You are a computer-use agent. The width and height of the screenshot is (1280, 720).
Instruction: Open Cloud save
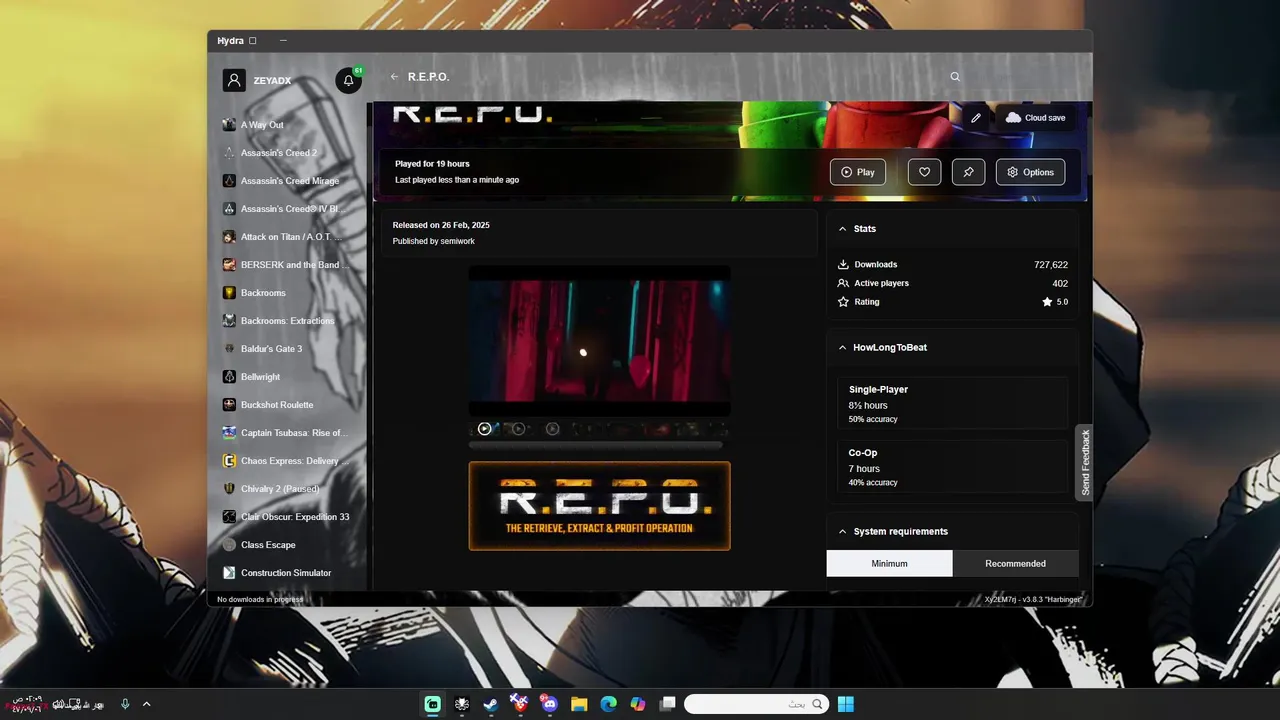coord(1035,118)
